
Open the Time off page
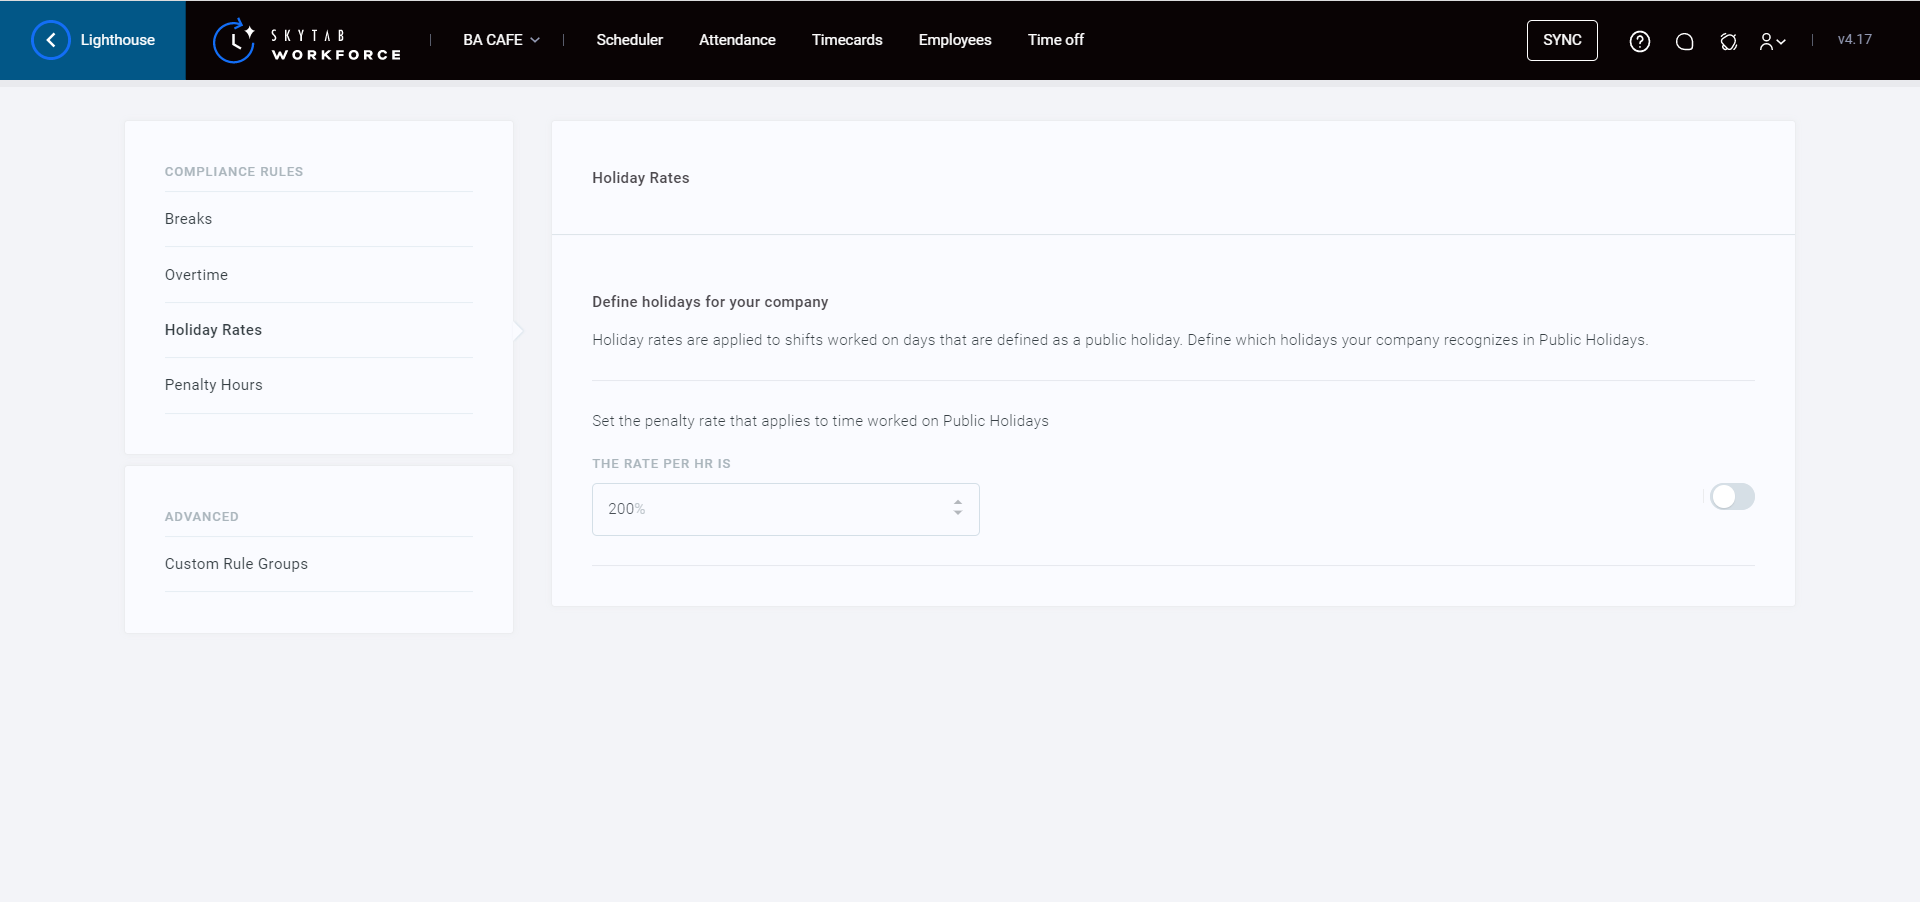coord(1055,40)
